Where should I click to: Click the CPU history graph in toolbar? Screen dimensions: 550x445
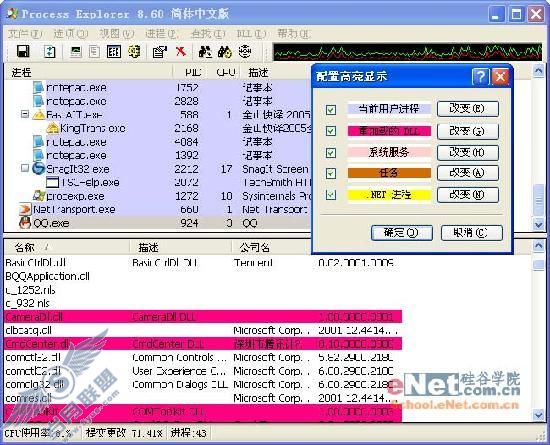click(408, 52)
